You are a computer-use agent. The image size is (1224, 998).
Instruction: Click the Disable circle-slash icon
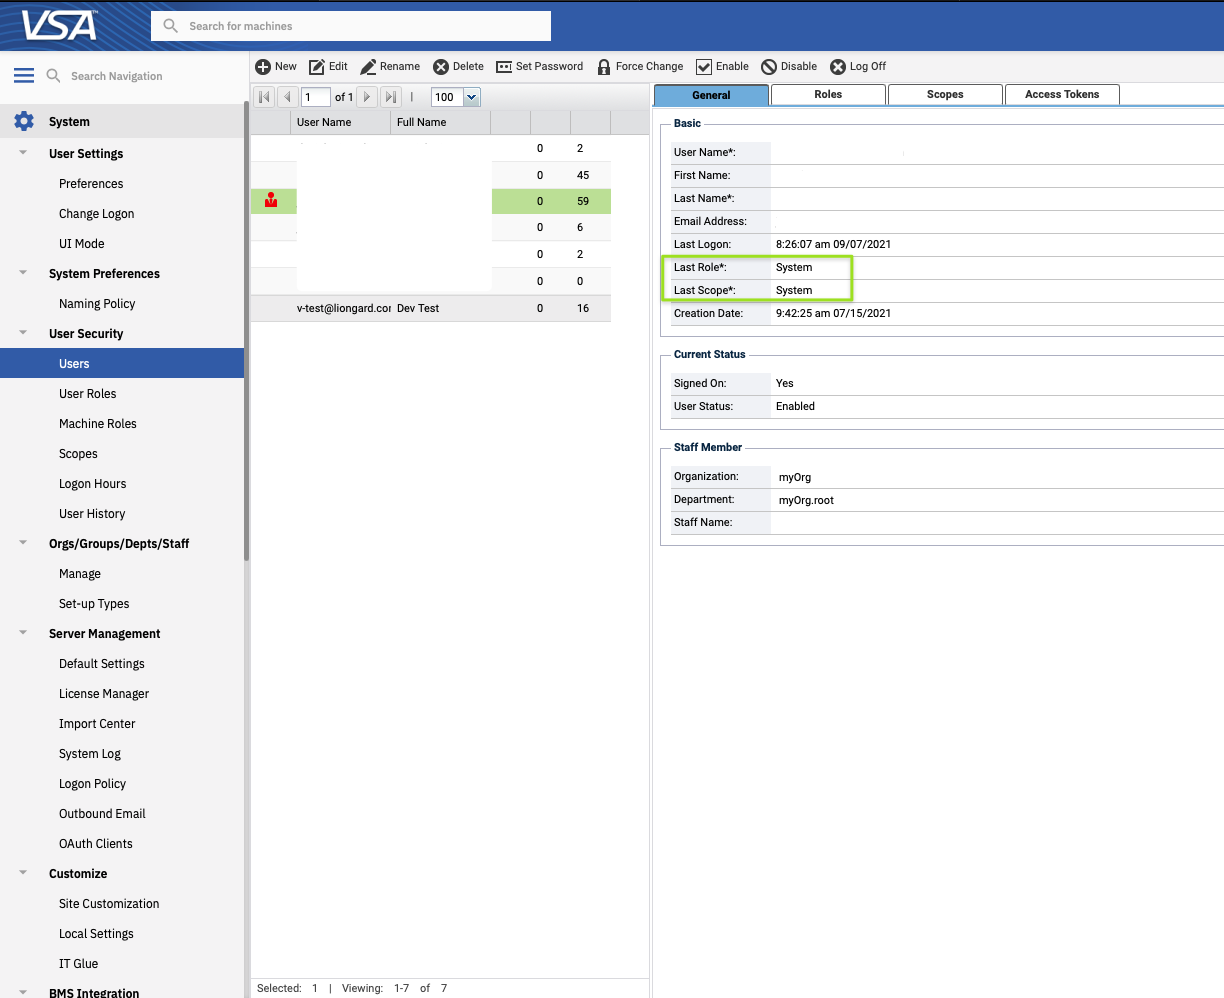point(769,67)
